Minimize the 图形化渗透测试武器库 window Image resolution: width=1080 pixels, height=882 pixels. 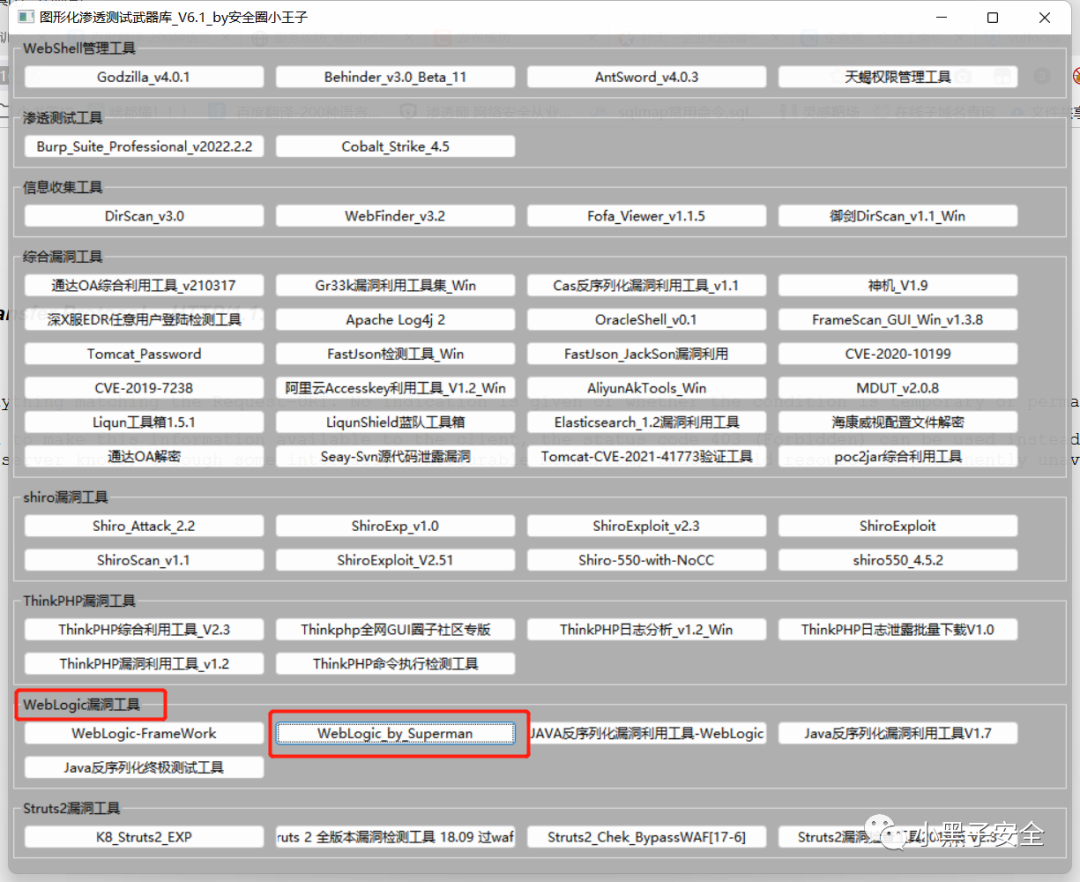click(x=942, y=17)
